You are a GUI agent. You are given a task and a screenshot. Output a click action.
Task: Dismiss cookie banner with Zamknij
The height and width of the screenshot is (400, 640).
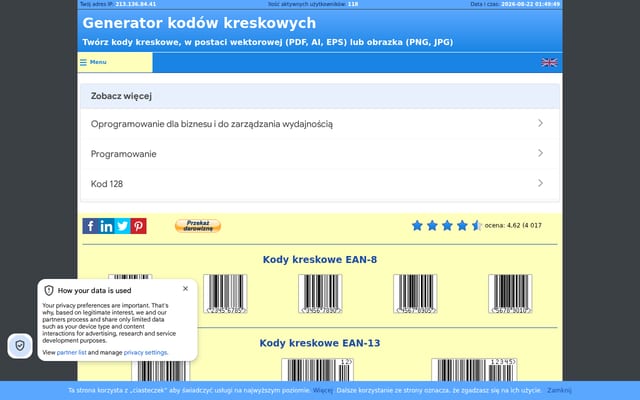(x=559, y=390)
